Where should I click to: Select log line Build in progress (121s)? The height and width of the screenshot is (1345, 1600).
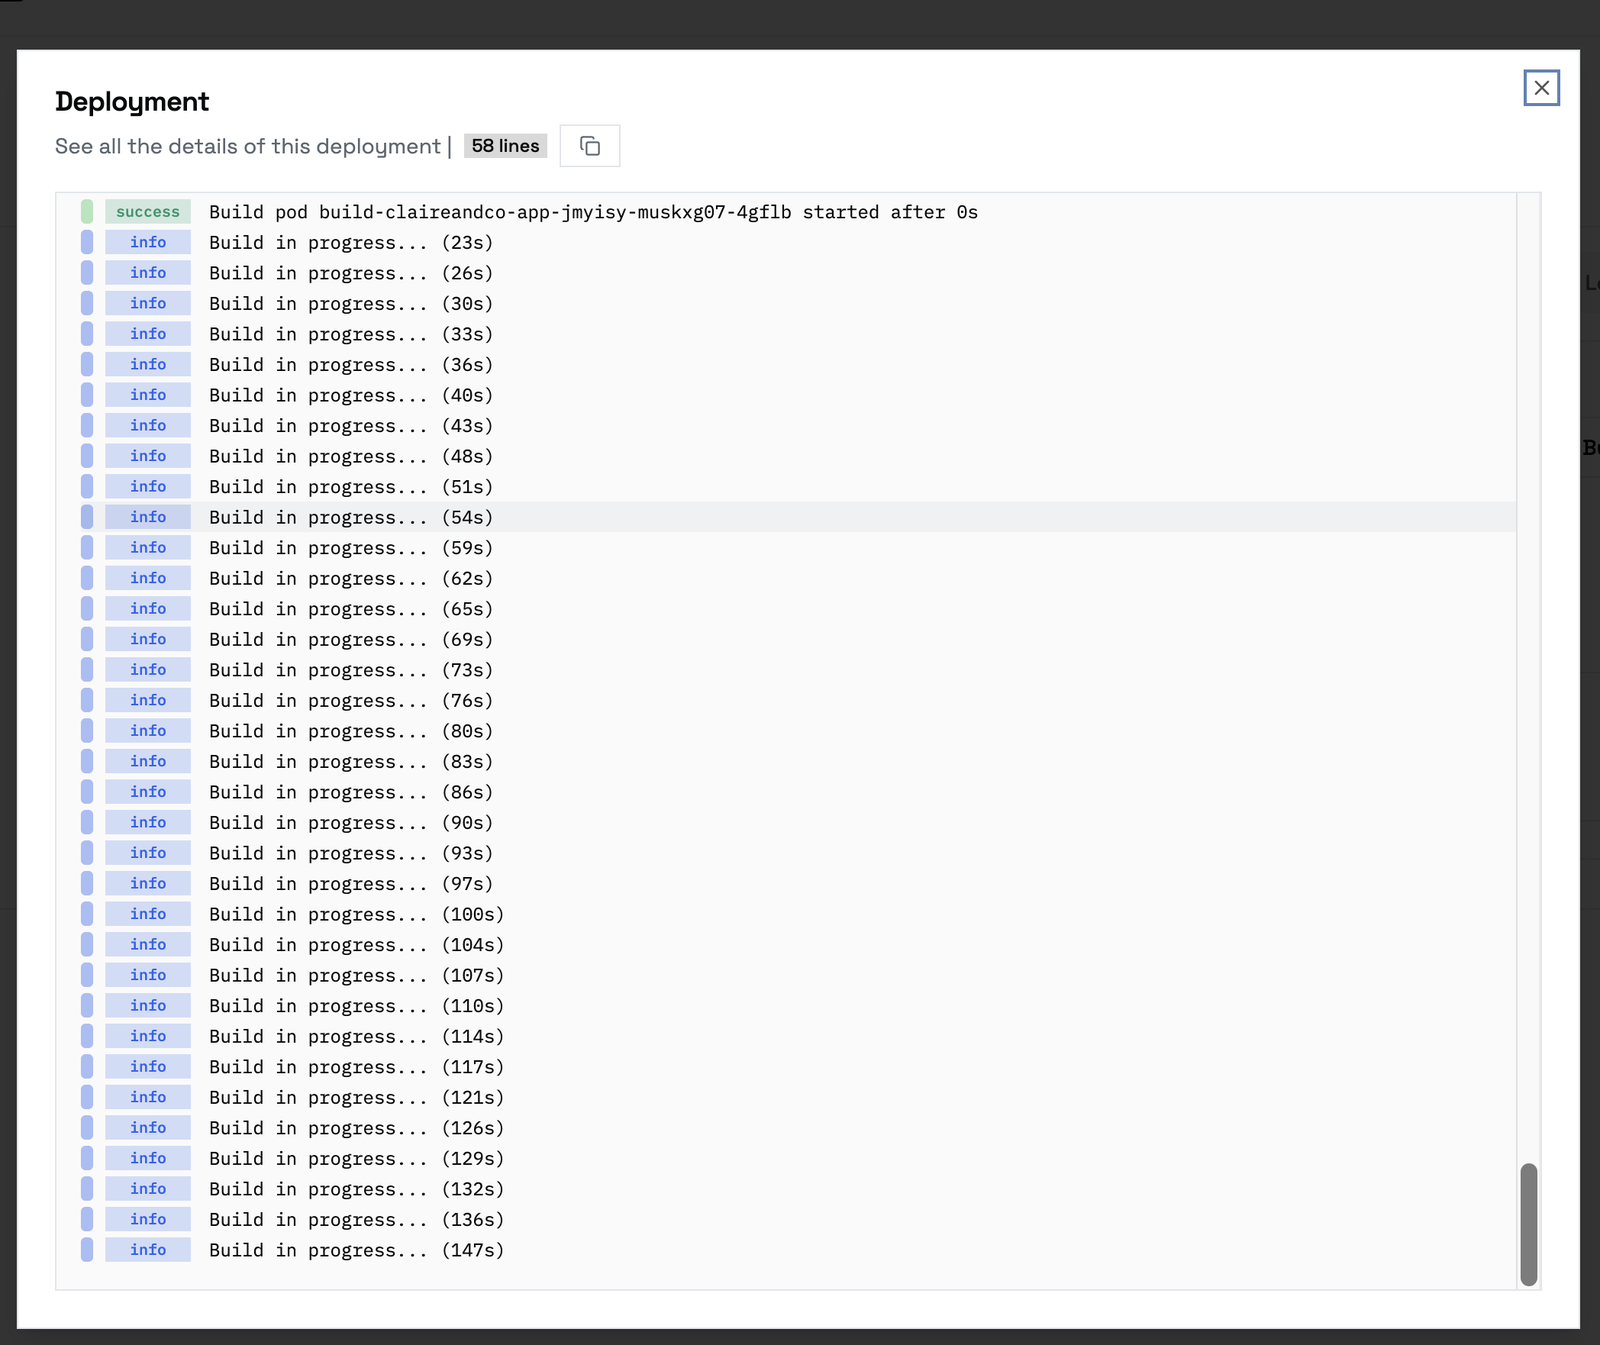point(786,1097)
